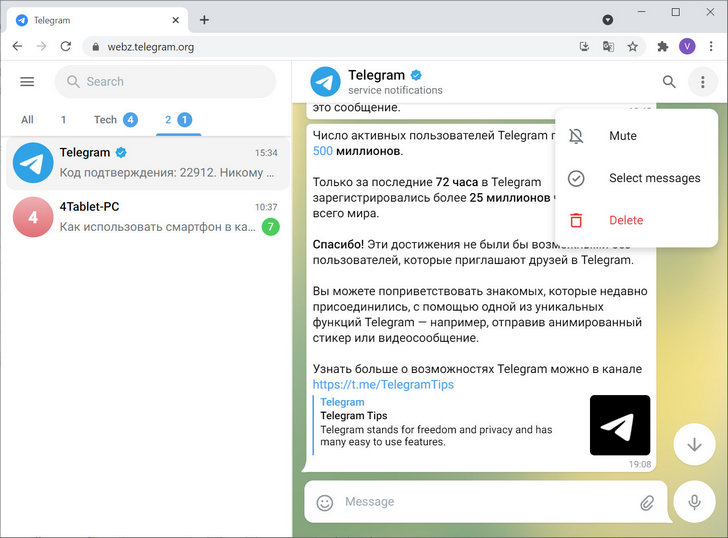
Task: Click the verified badge beside Telegram header
Action: (416, 75)
